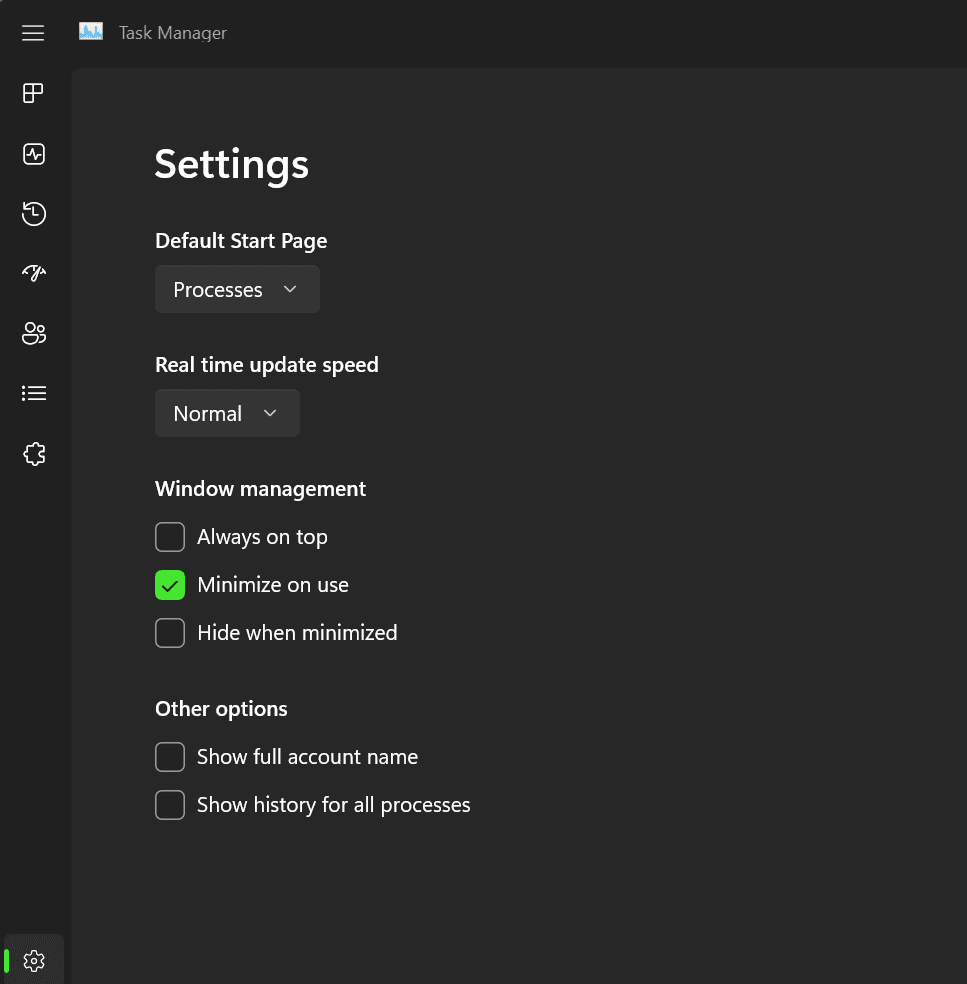967x984 pixels.
Task: Select the Settings gear icon
Action: click(x=34, y=961)
